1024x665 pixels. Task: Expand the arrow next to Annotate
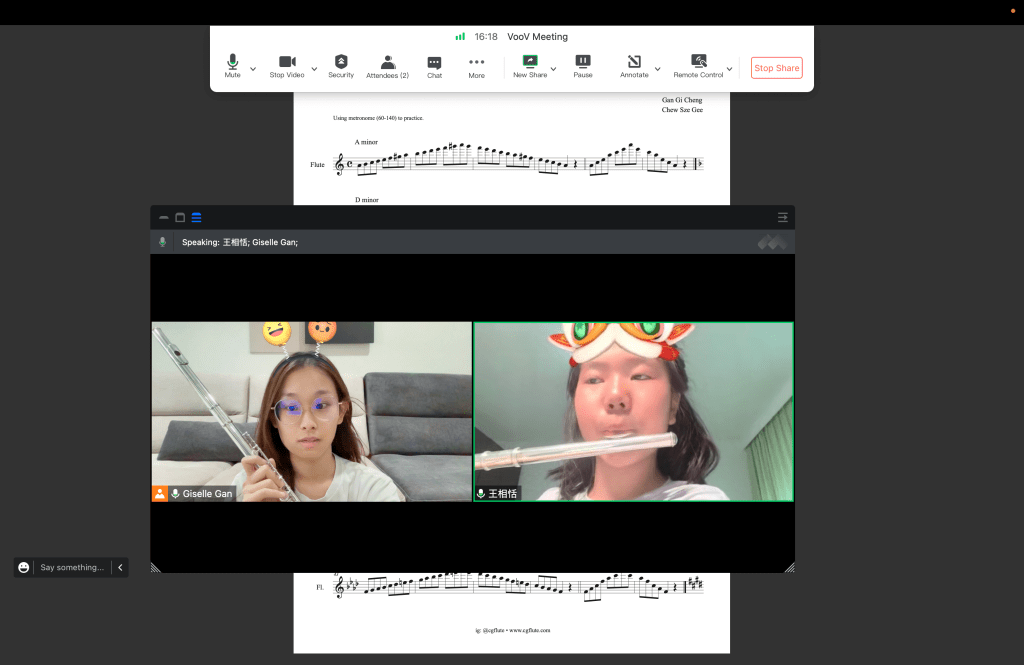657,69
